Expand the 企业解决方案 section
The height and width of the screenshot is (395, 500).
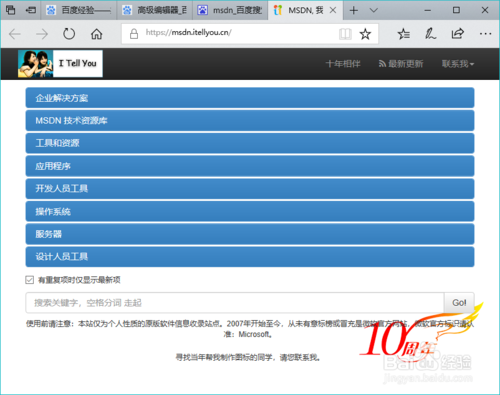[x=250, y=98]
